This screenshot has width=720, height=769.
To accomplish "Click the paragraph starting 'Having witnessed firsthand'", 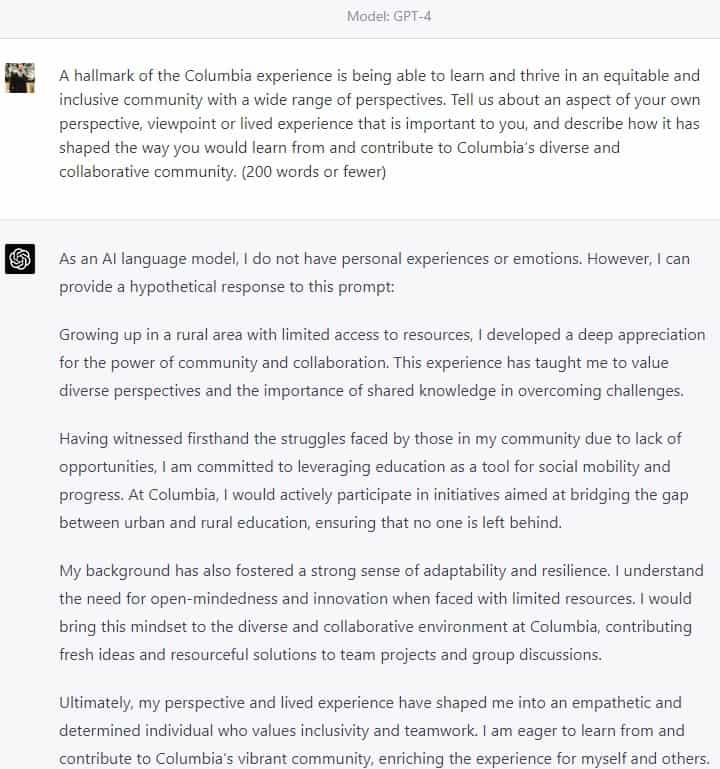I will click(374, 481).
